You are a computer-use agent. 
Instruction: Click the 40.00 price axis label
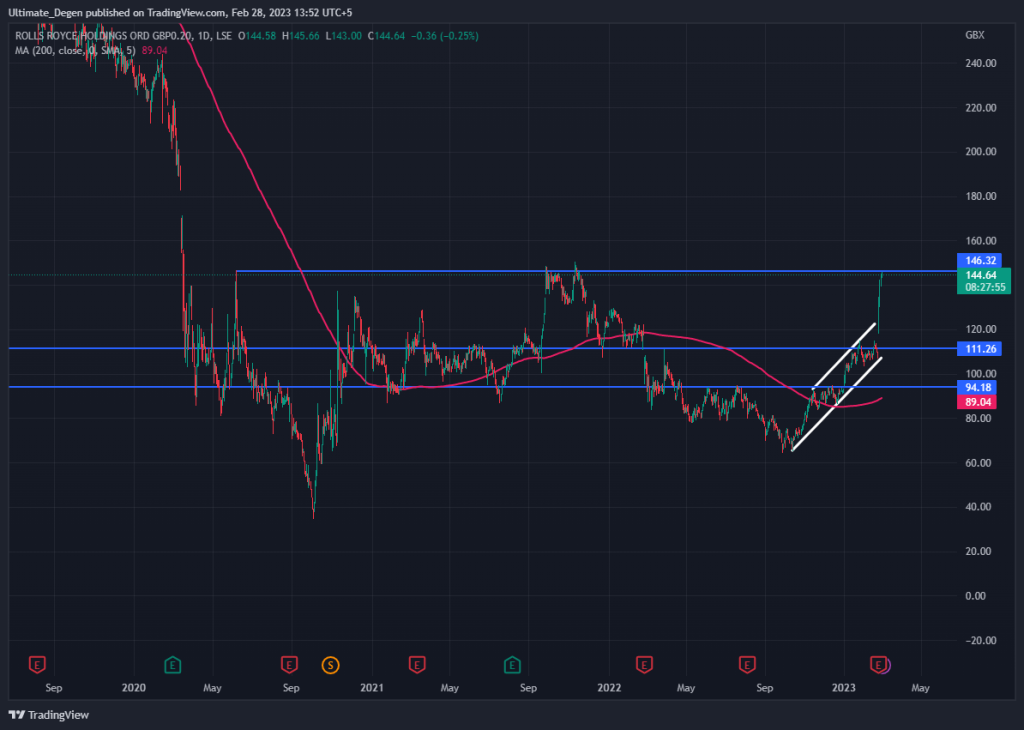point(978,507)
